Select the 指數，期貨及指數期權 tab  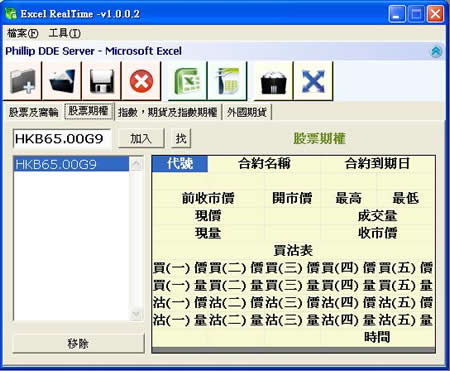168,112
